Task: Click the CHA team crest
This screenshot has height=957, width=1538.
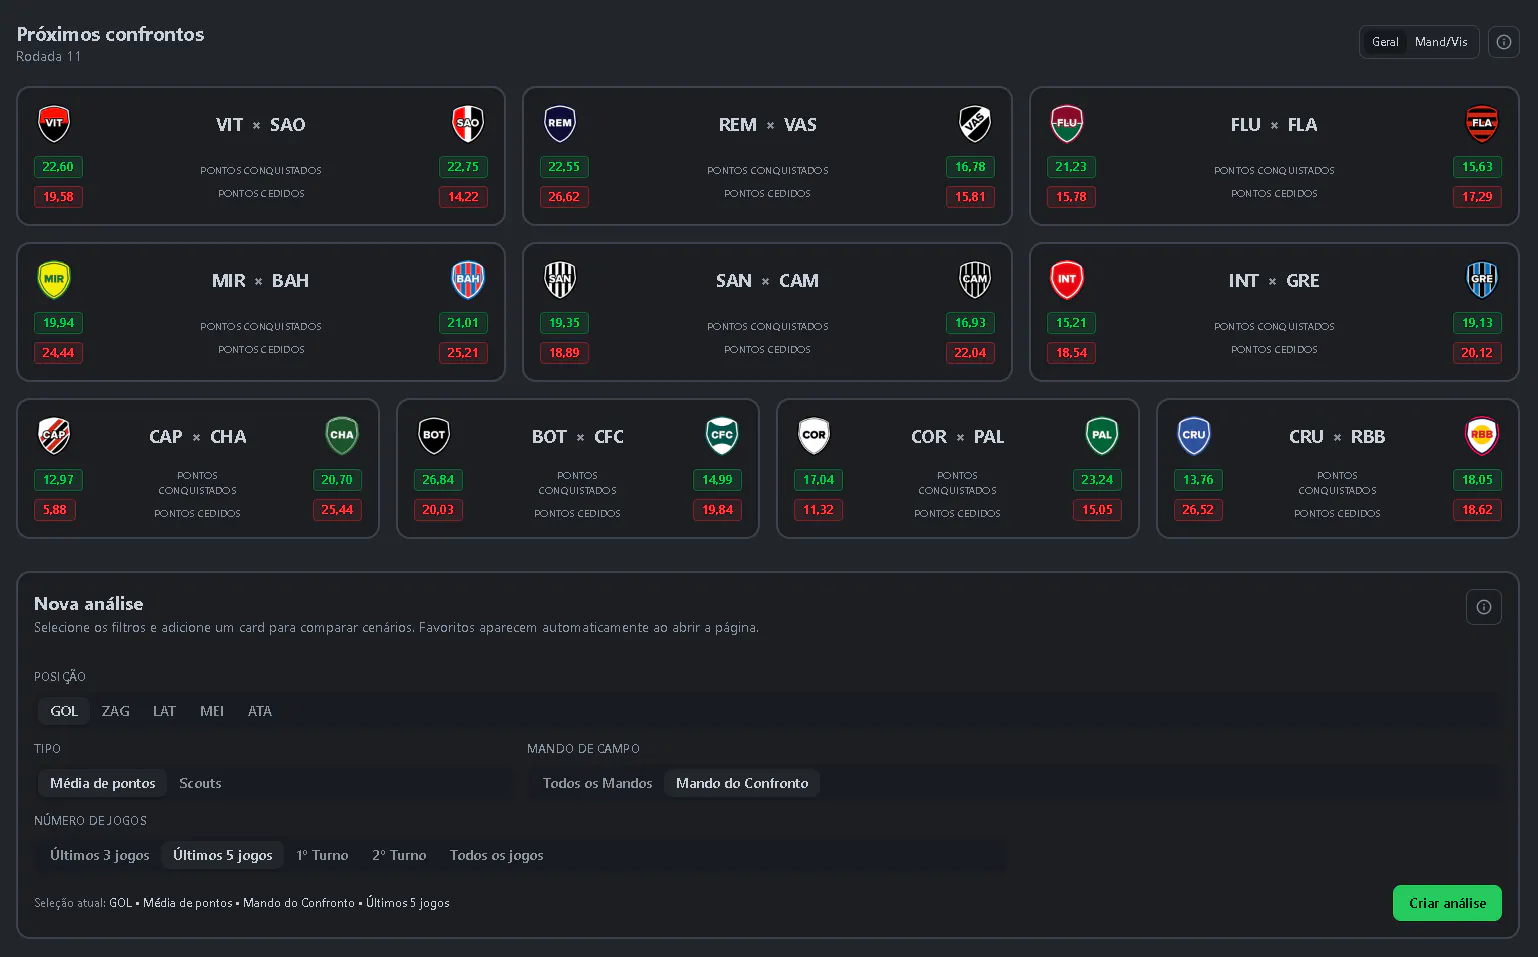Action: tap(342, 435)
